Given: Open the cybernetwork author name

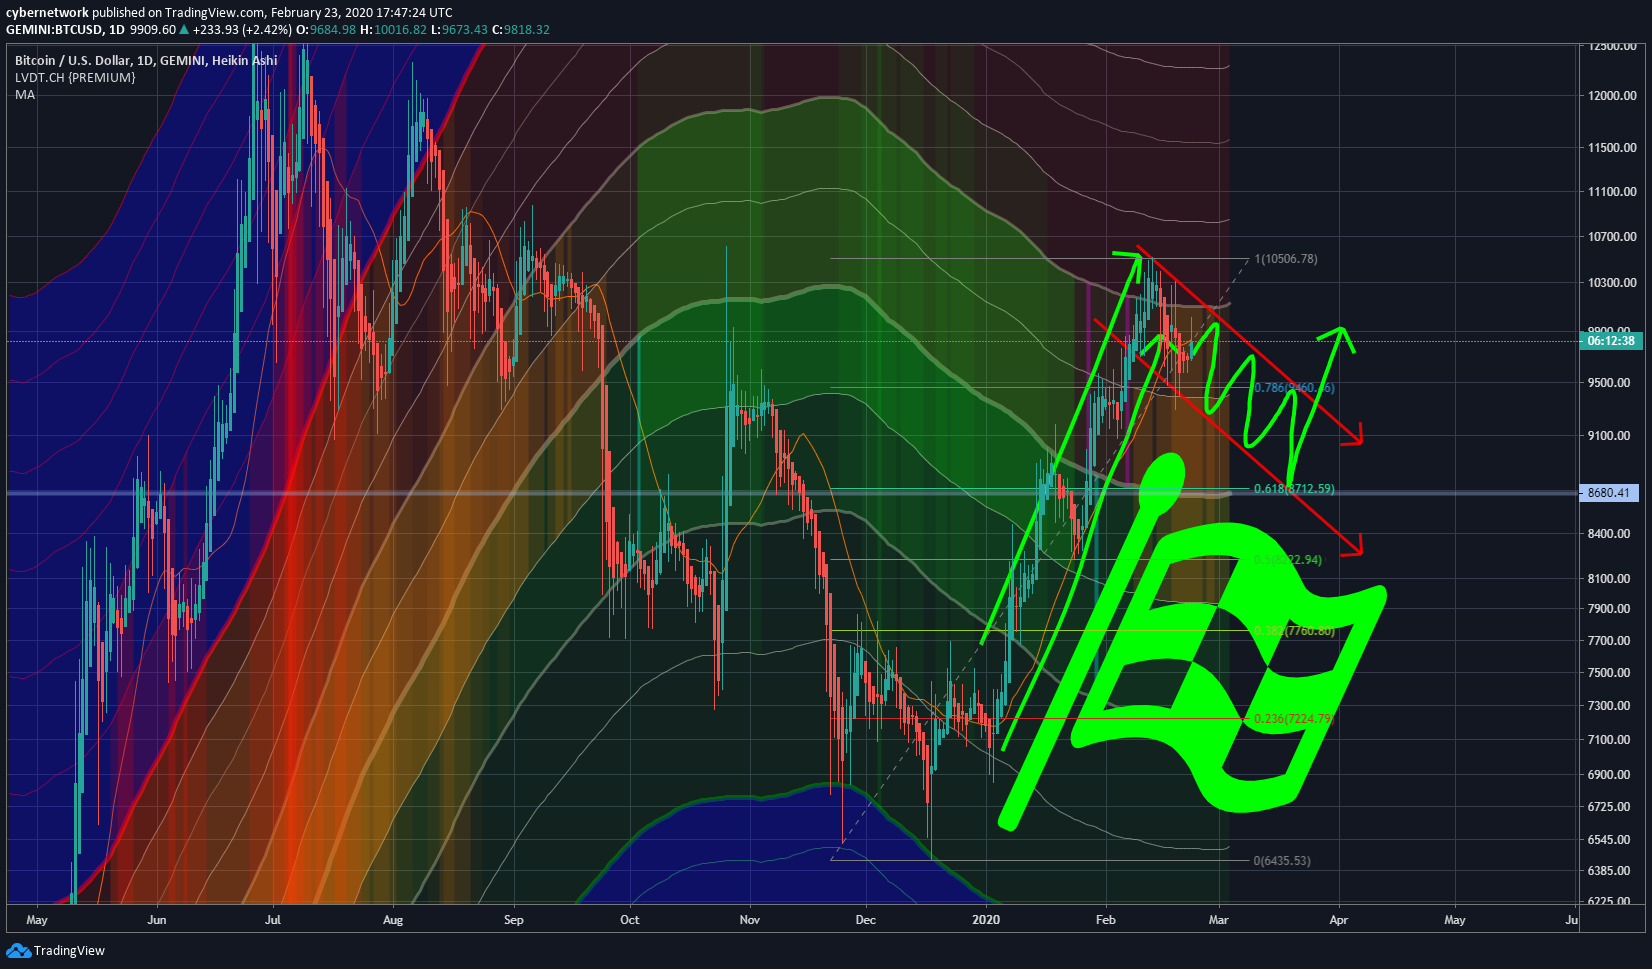Looking at the screenshot, I should pyautogui.click(x=47, y=13).
